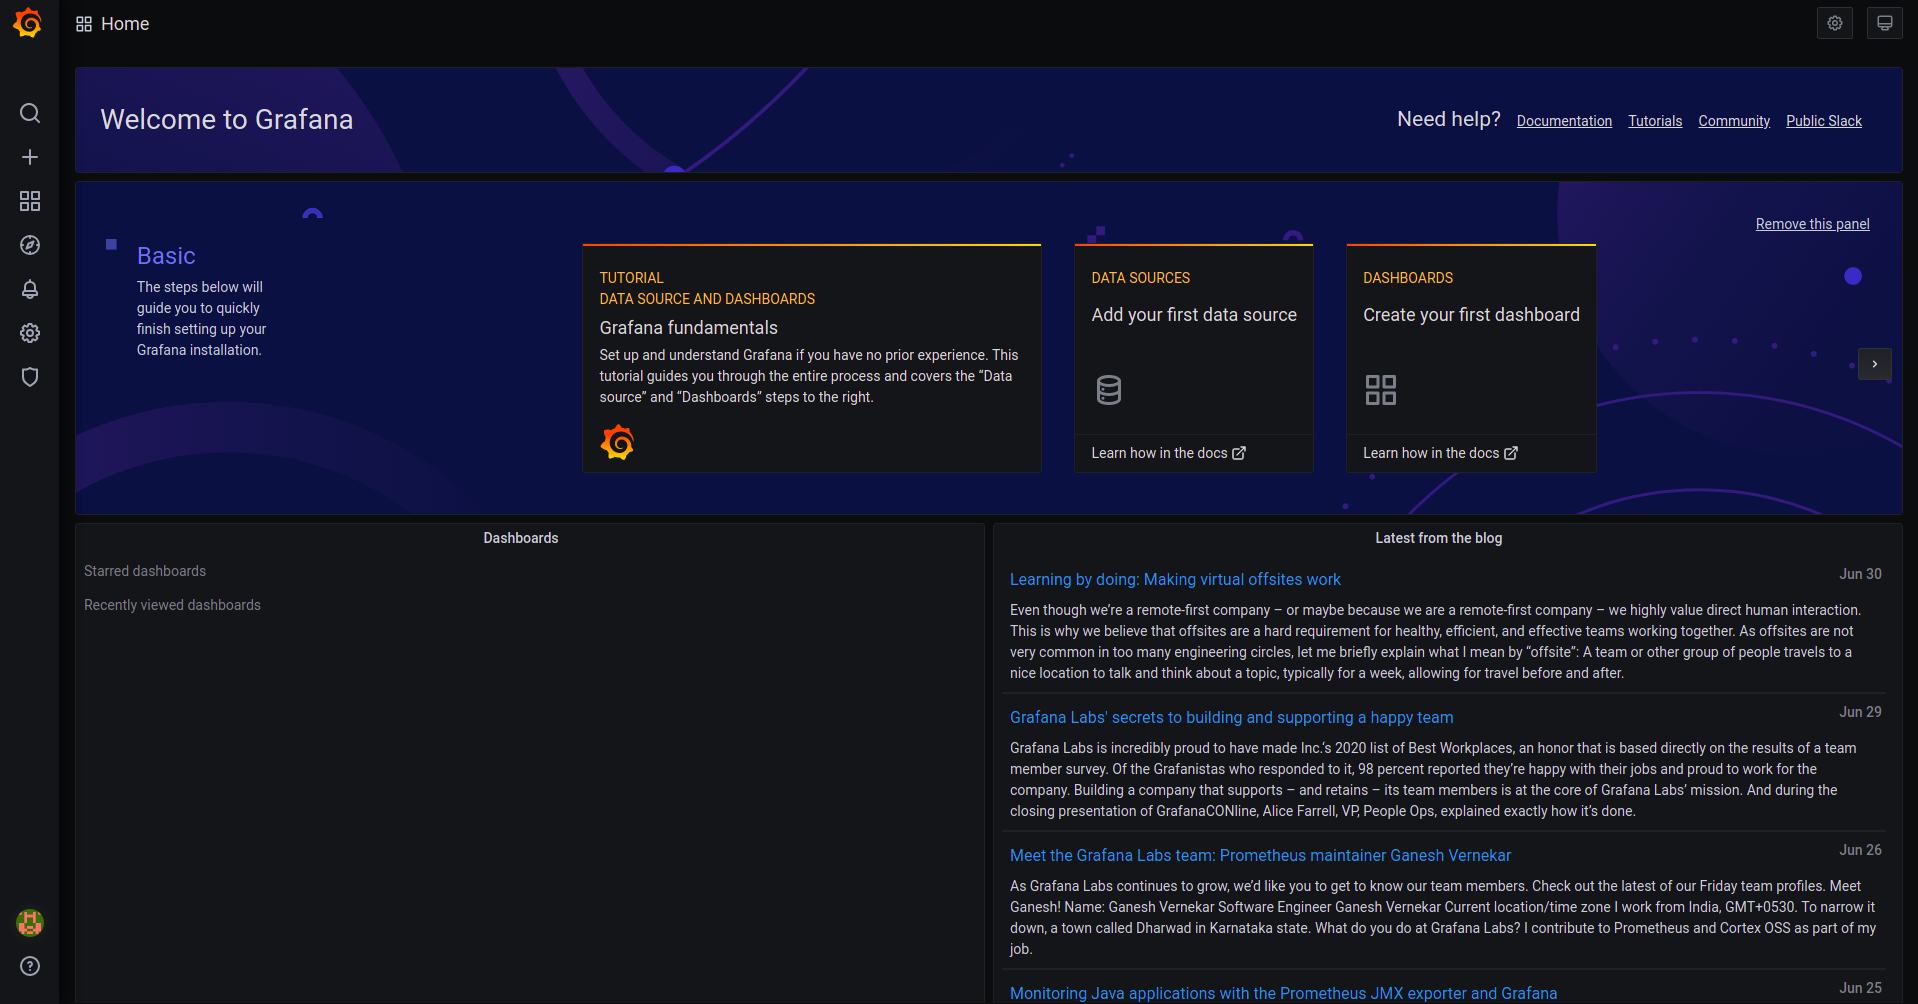Open Grafana Labs' secrets blog post
1918x1004 pixels.
point(1231,718)
